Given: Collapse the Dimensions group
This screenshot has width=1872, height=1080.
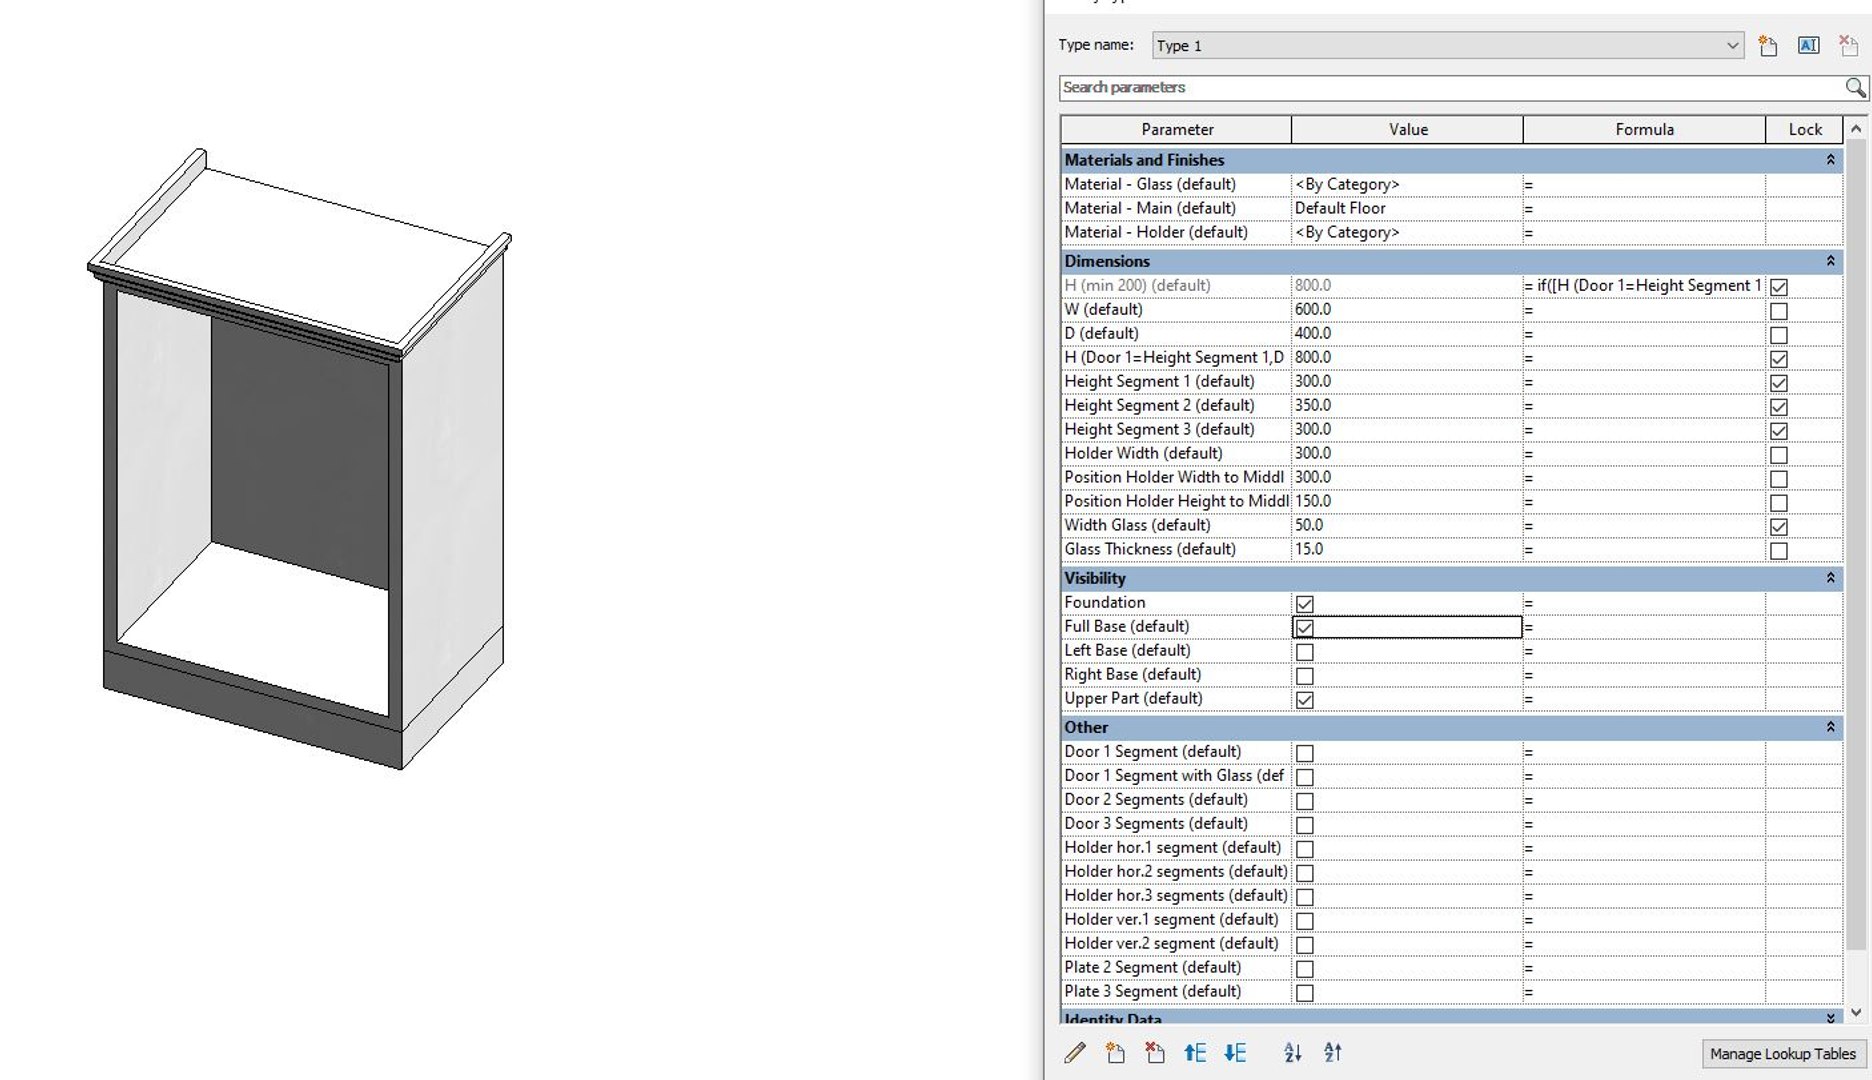Looking at the screenshot, I should [1830, 261].
